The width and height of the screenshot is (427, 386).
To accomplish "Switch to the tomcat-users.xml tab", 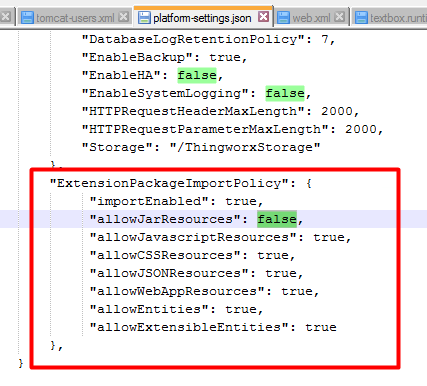I will coord(75,18).
